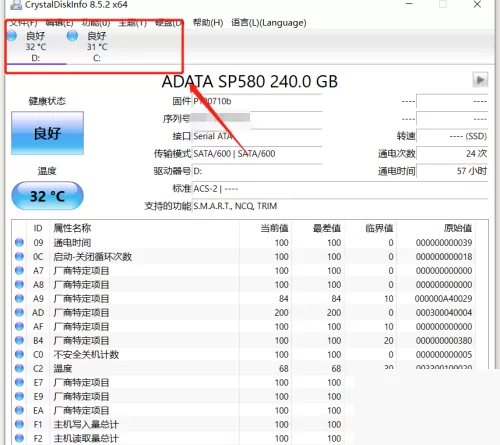The width and height of the screenshot is (500, 445).
Task: Click status dot for attribute 0C
Action: 19,256
